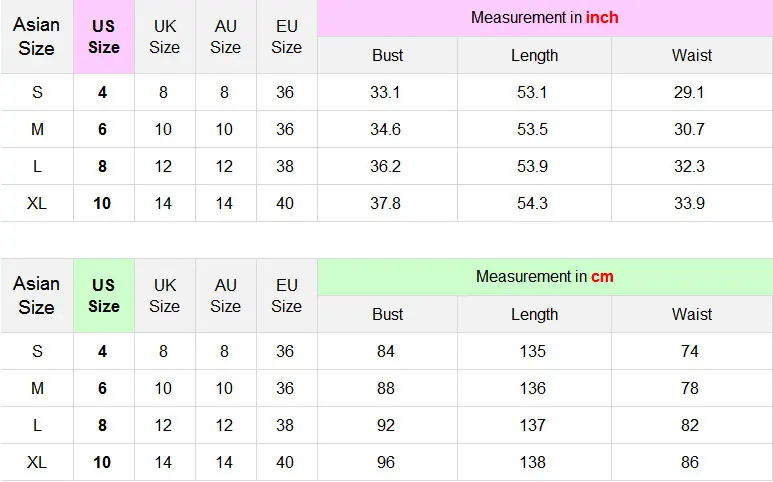Click Asian Size header in top table

click(x=36, y=37)
